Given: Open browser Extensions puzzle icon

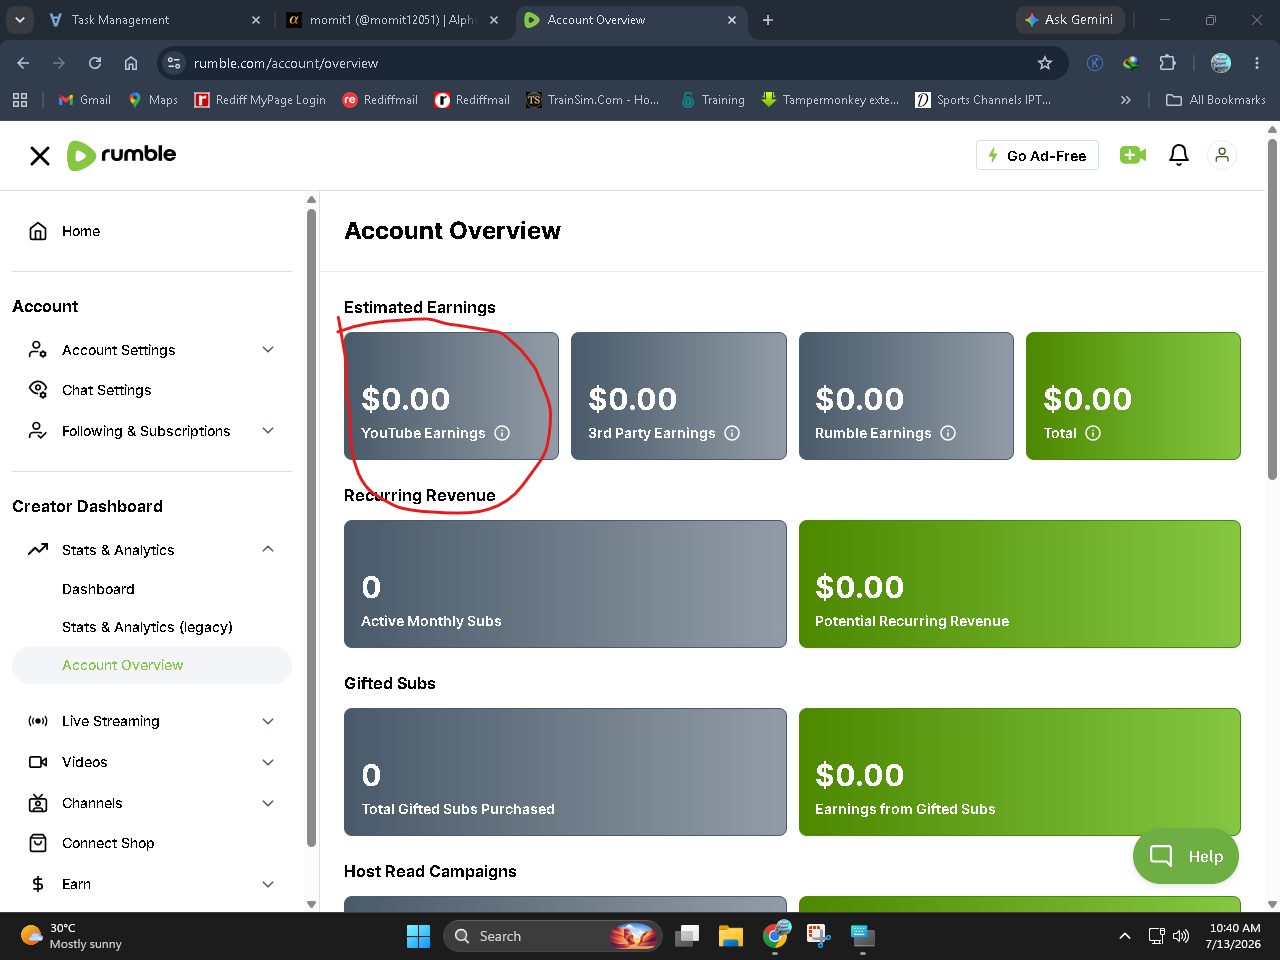Looking at the screenshot, I should click(1167, 63).
